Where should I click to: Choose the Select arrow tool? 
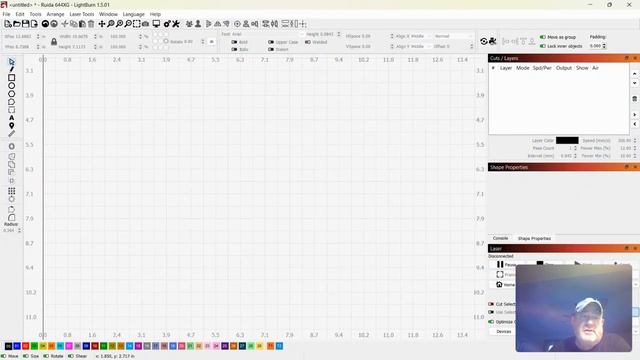[11, 62]
